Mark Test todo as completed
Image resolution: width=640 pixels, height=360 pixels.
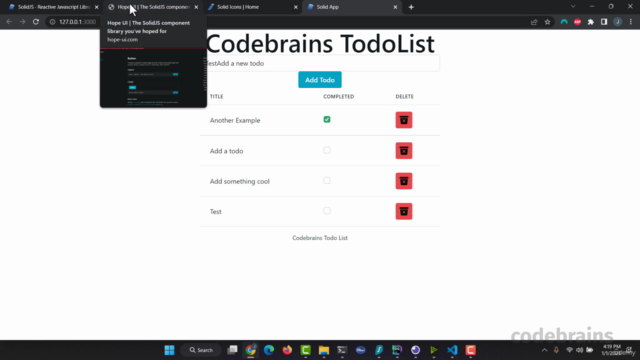pos(327,211)
